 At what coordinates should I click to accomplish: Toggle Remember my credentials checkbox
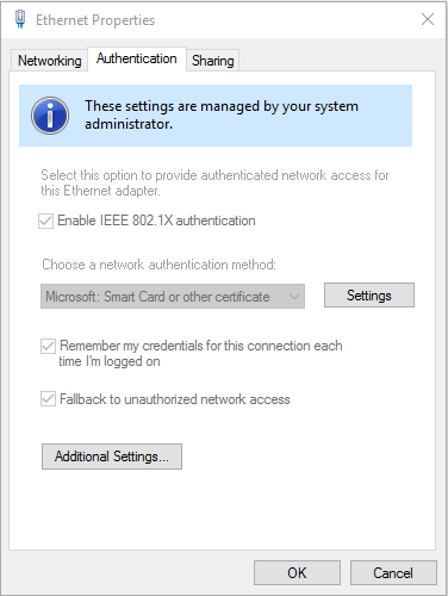(48, 346)
